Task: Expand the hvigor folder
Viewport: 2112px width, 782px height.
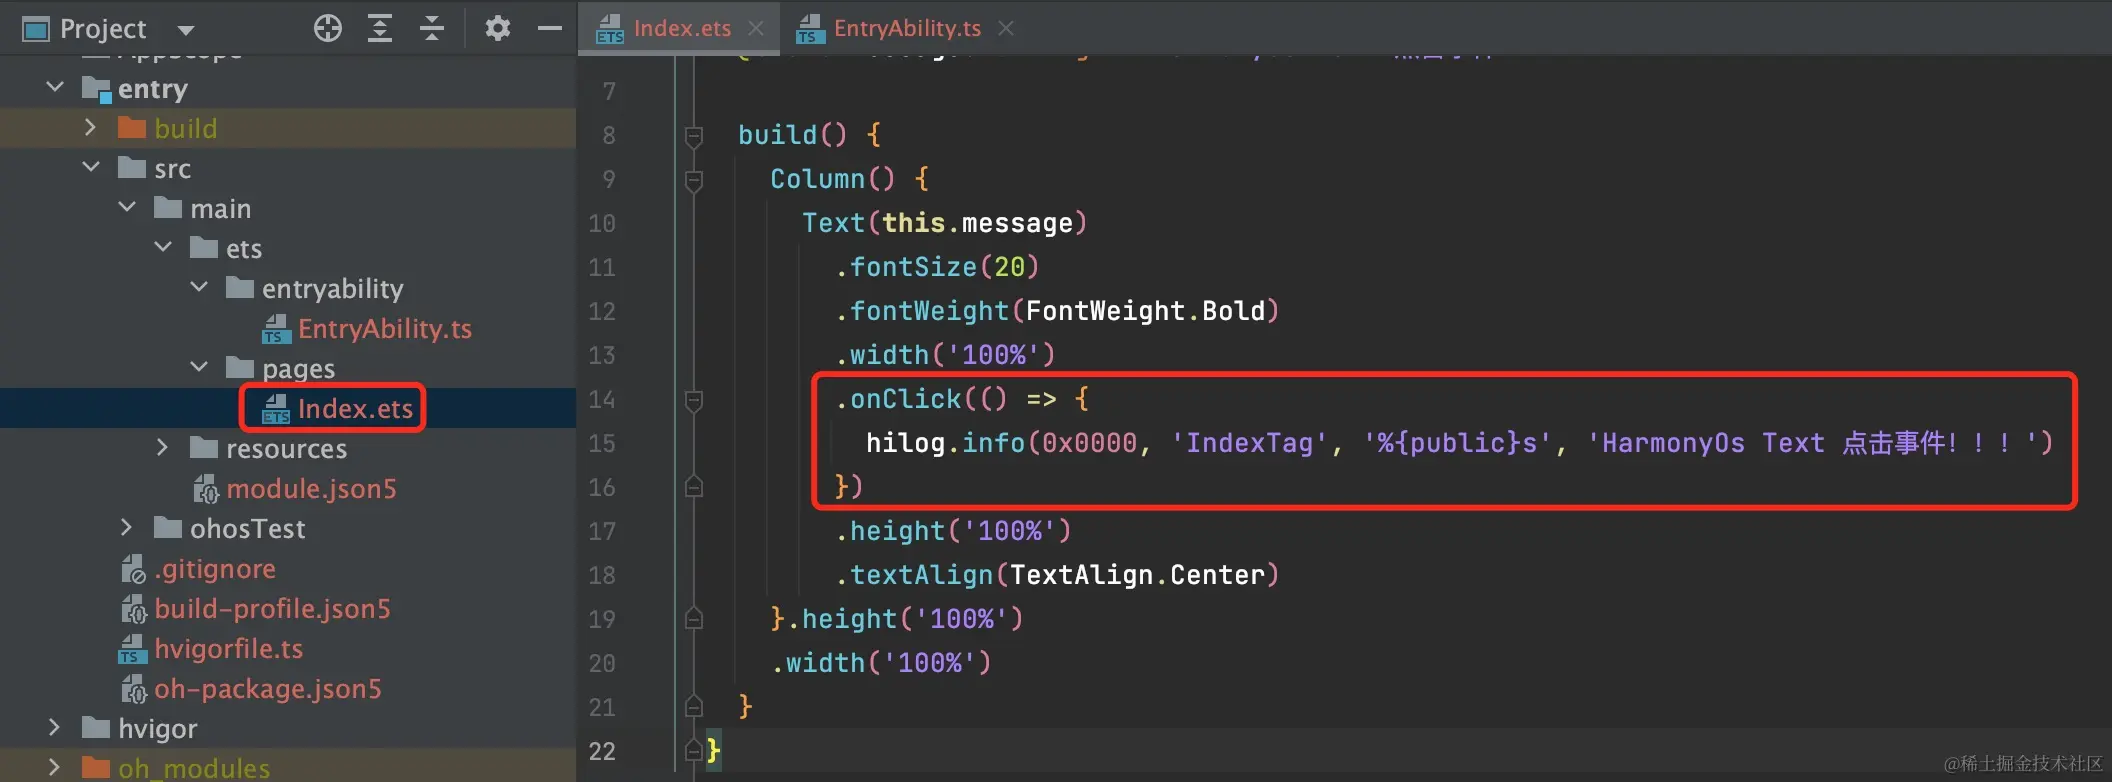Action: 55,728
